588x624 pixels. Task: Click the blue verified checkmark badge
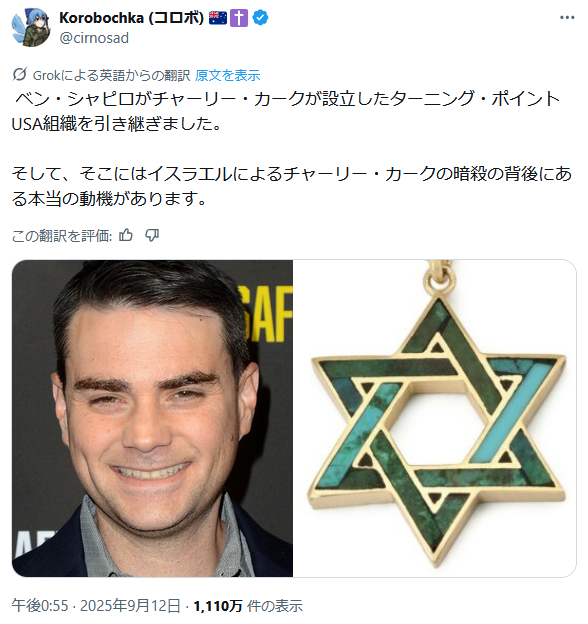[260, 18]
